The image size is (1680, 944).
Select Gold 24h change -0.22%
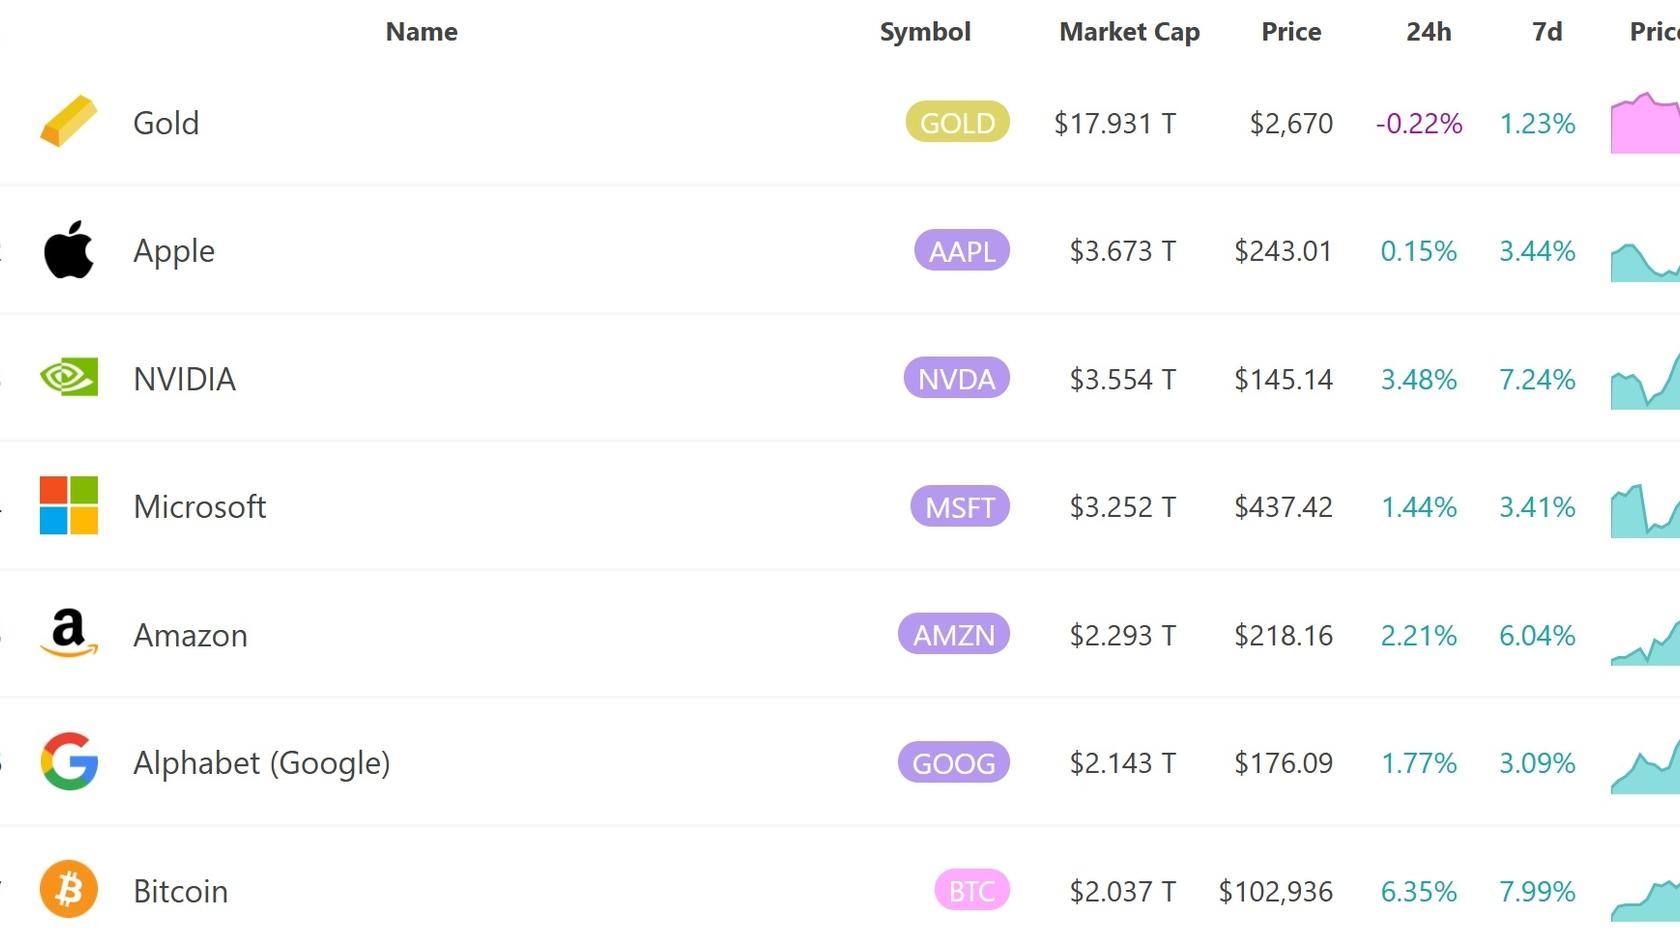point(1419,123)
